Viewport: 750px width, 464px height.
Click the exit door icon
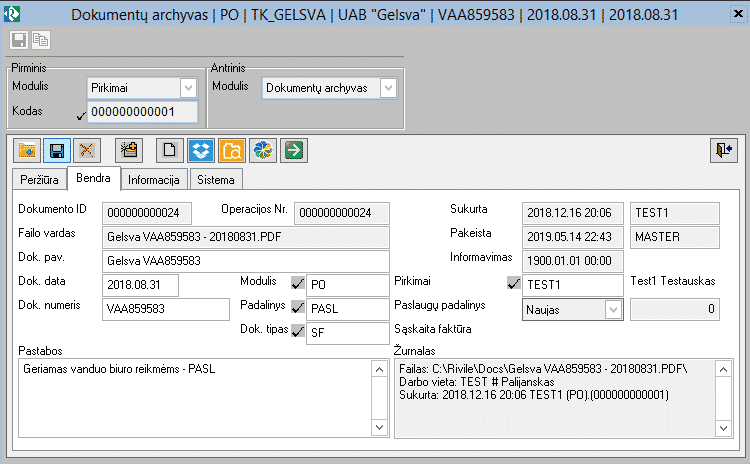click(x=723, y=150)
